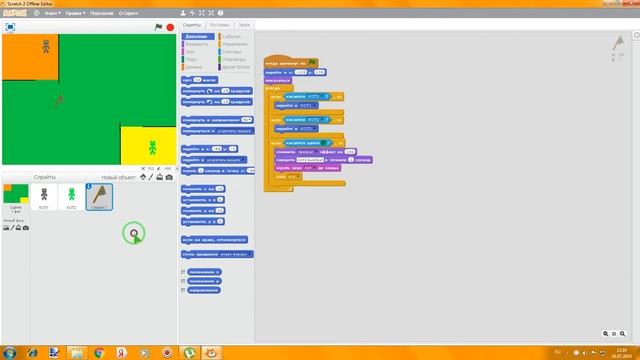Open the Подсказки menu item
640x360 pixels.
(102, 13)
